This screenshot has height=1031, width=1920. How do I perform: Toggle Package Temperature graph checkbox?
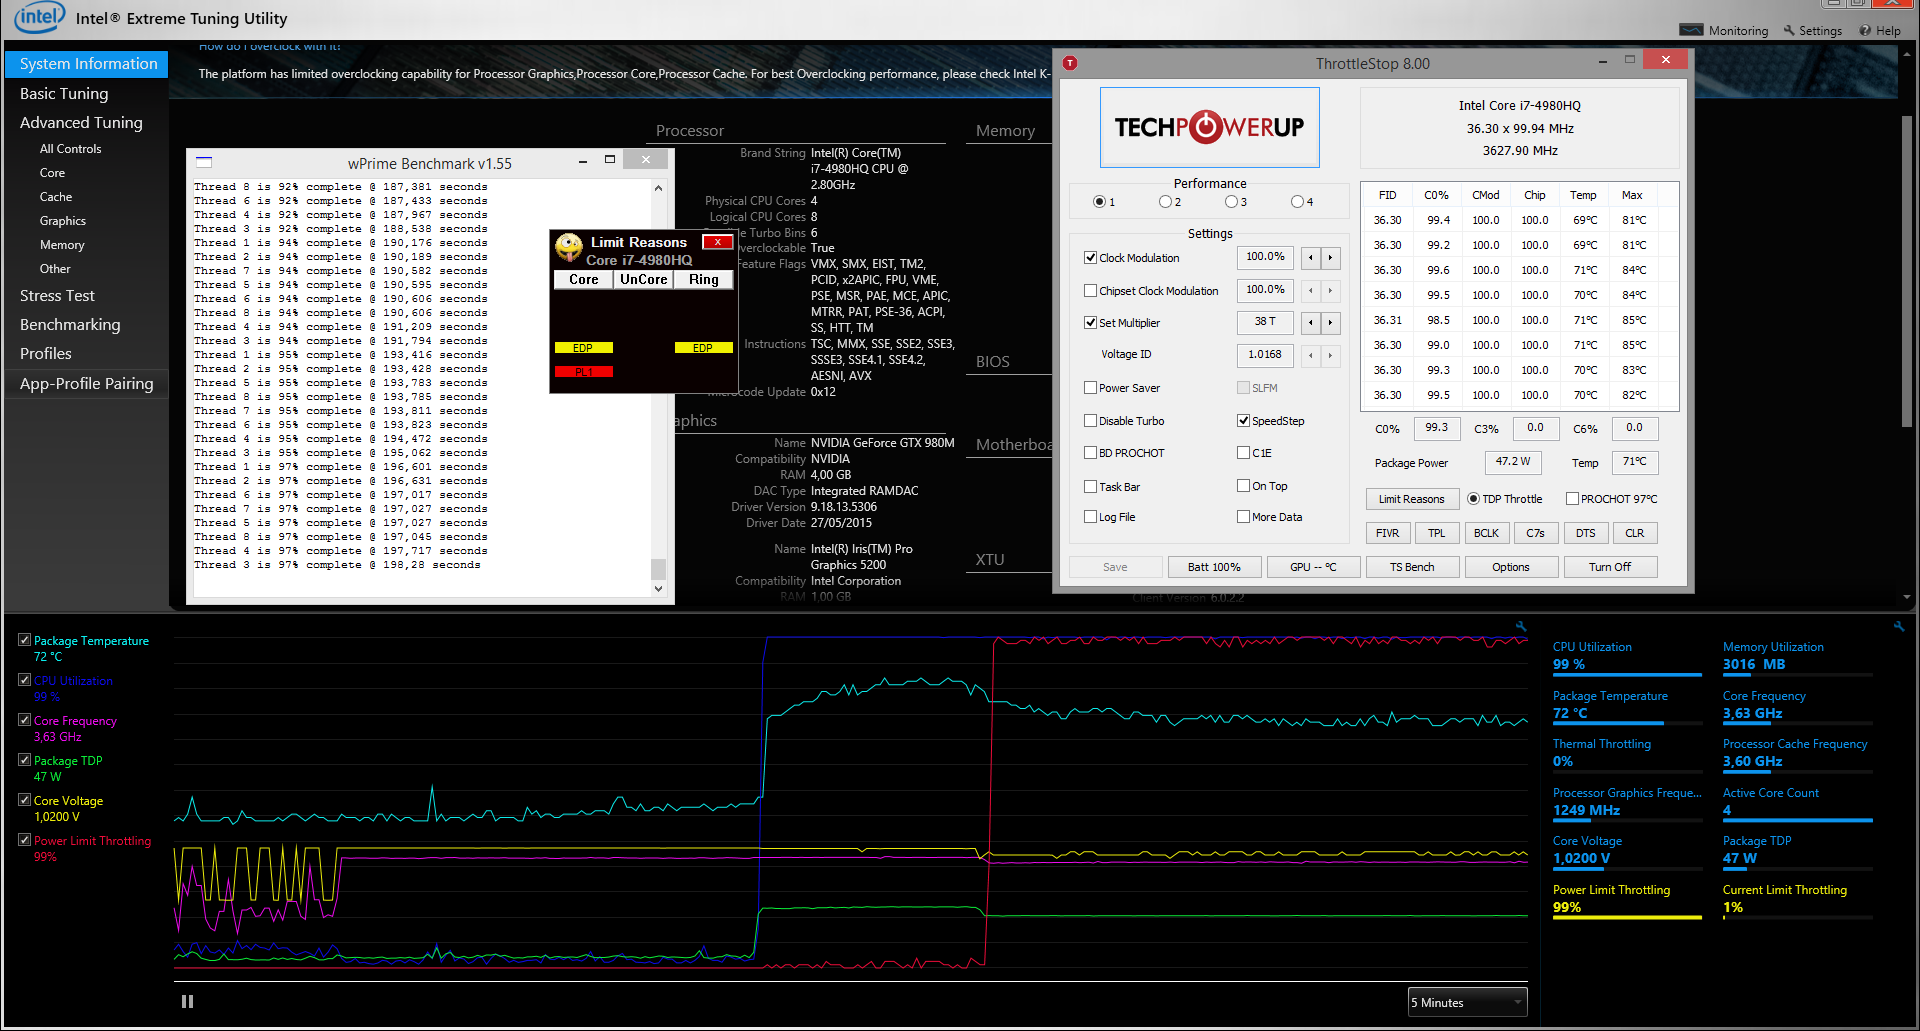point(25,640)
